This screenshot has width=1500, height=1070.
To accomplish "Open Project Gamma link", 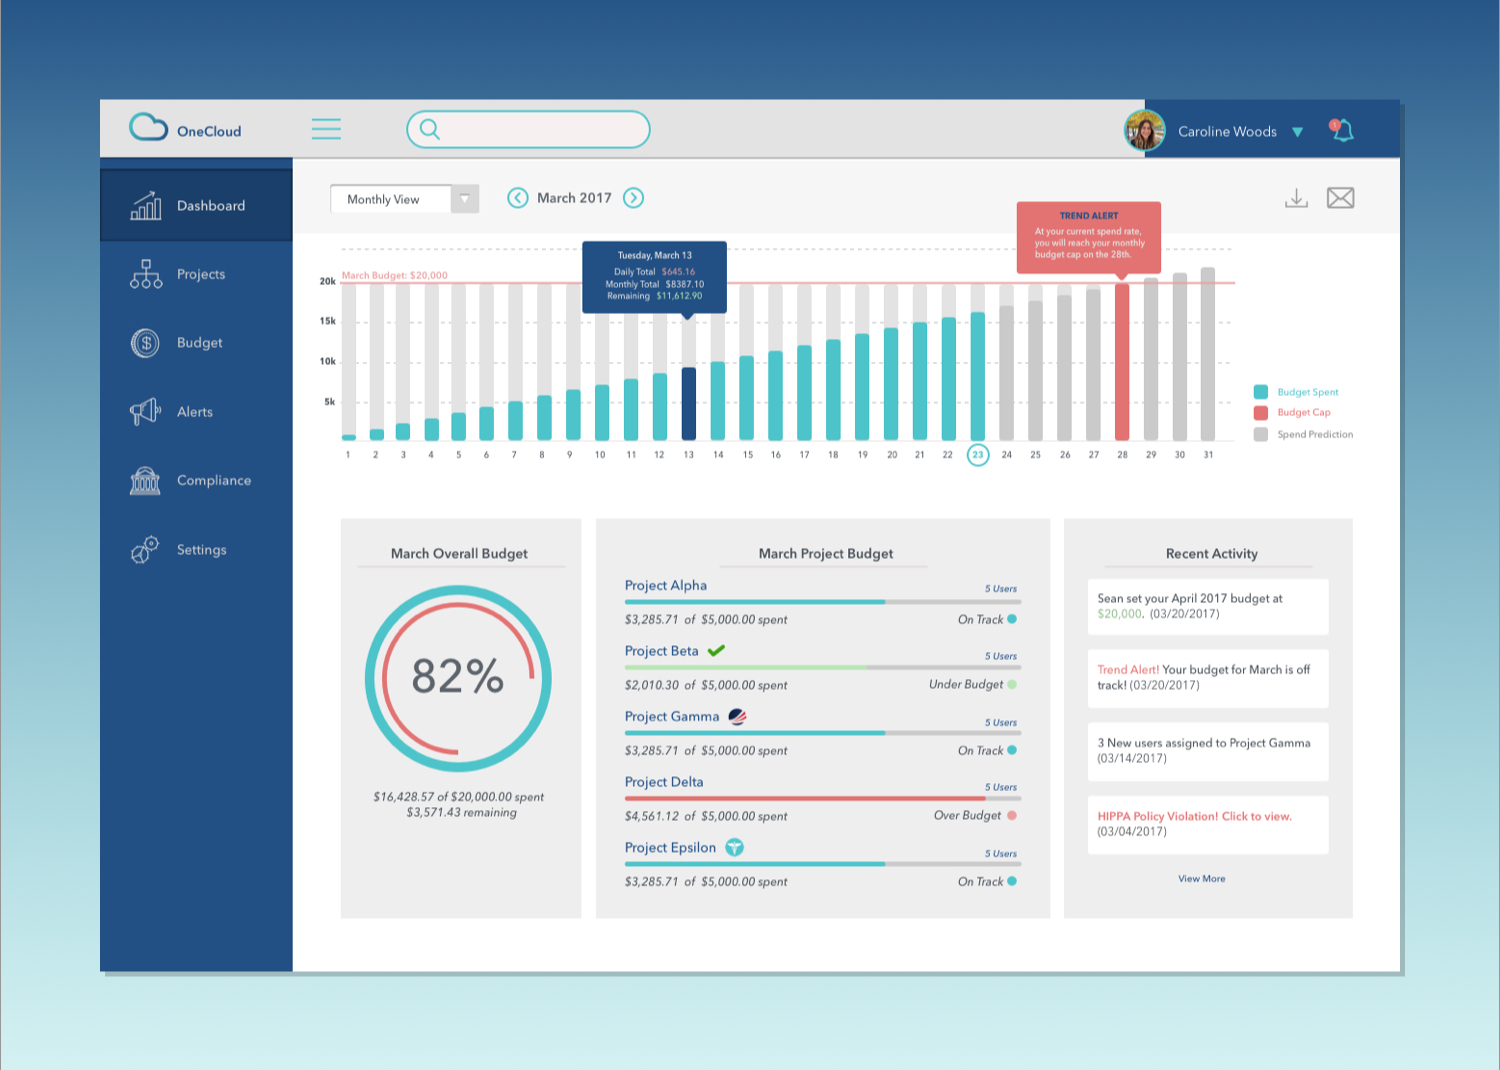I will tap(672, 717).
